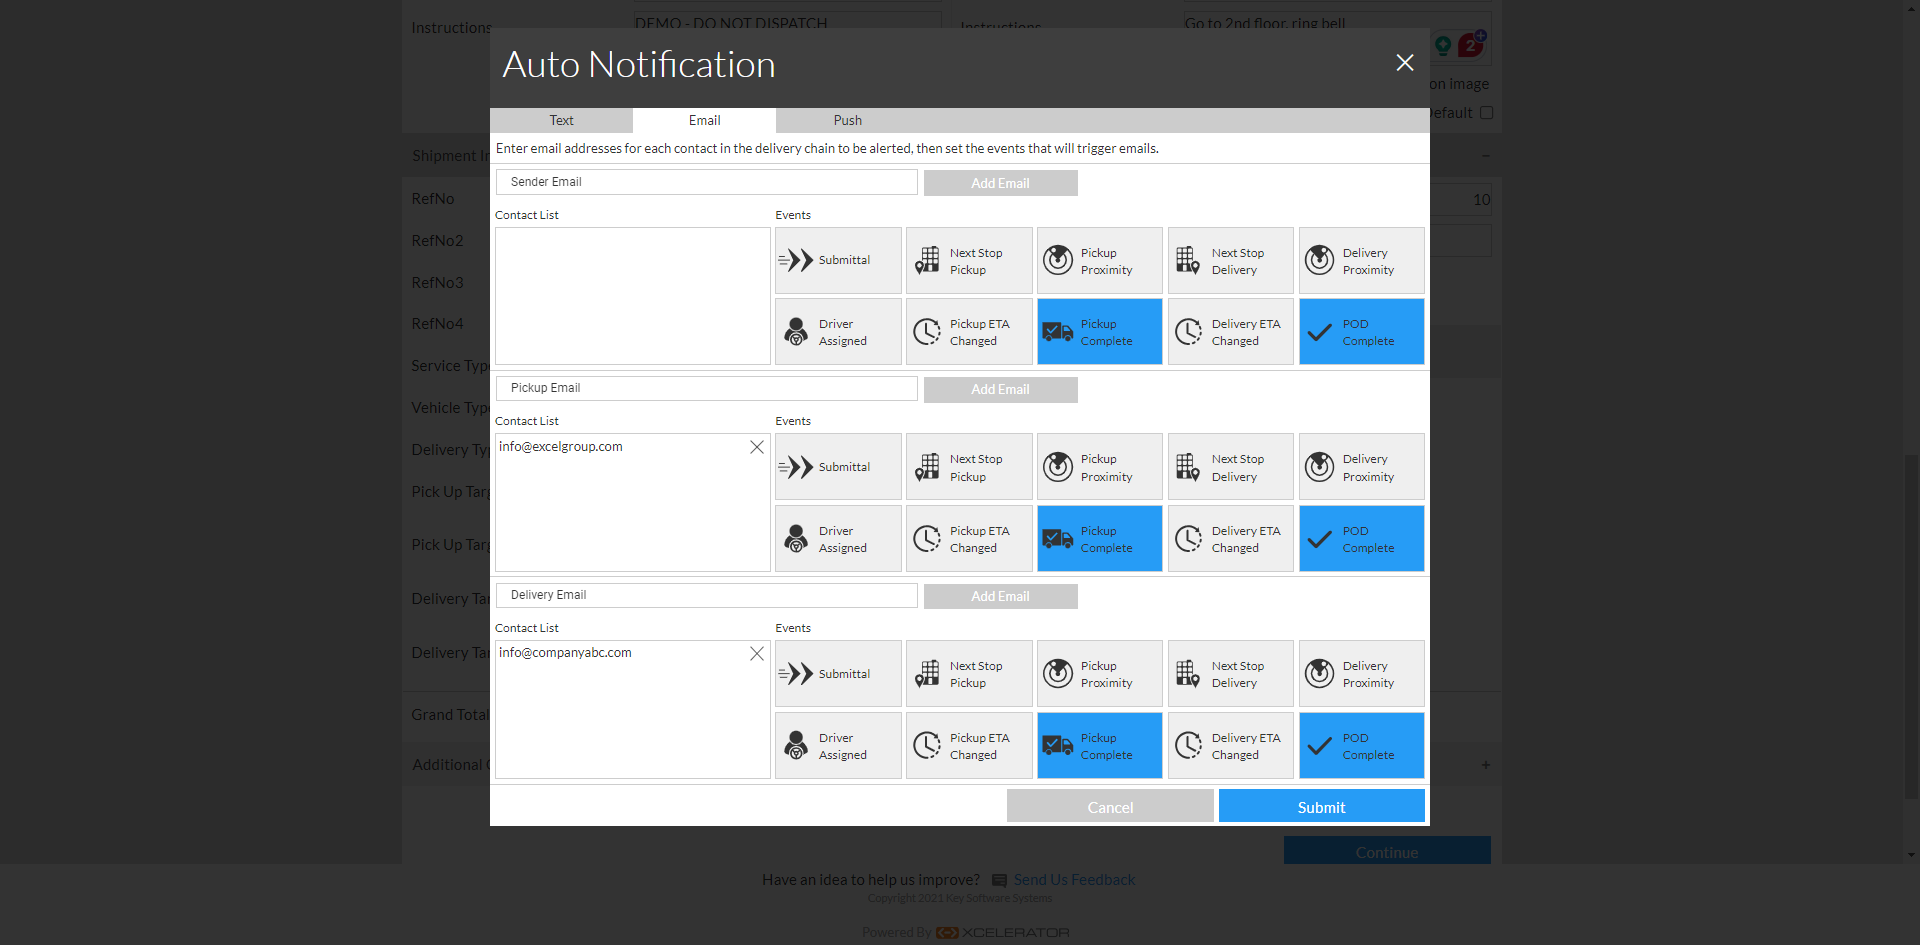1920x945 pixels.
Task: Select the Email tab
Action: click(704, 120)
